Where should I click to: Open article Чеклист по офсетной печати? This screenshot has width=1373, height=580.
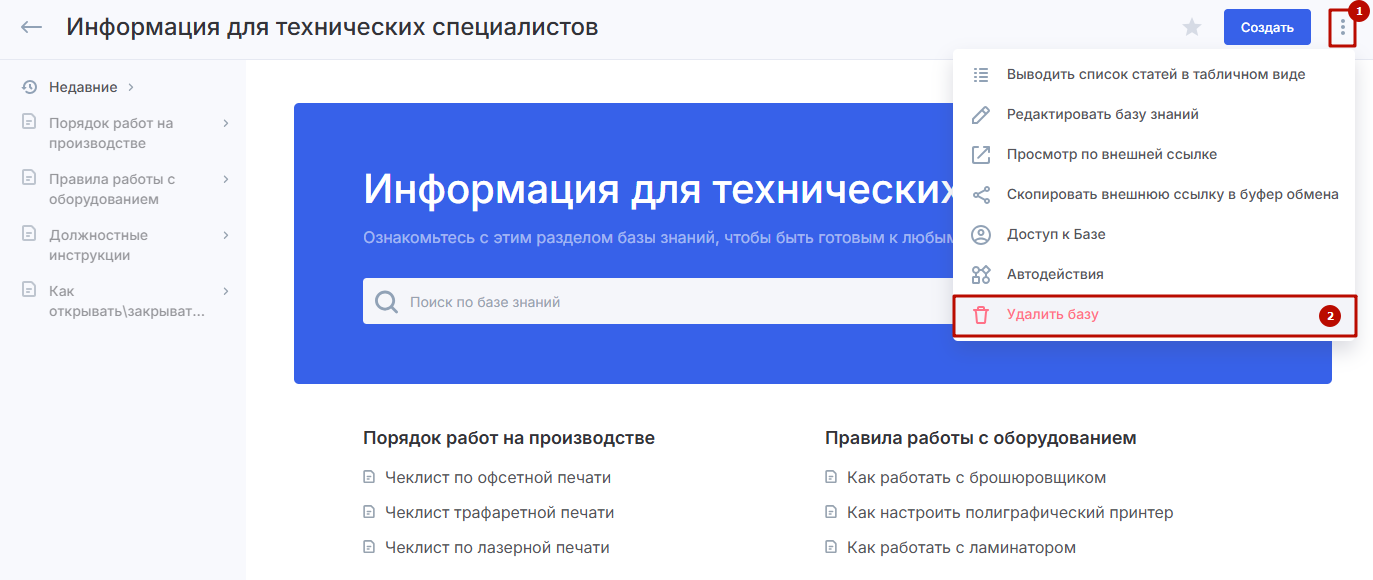[x=497, y=478]
